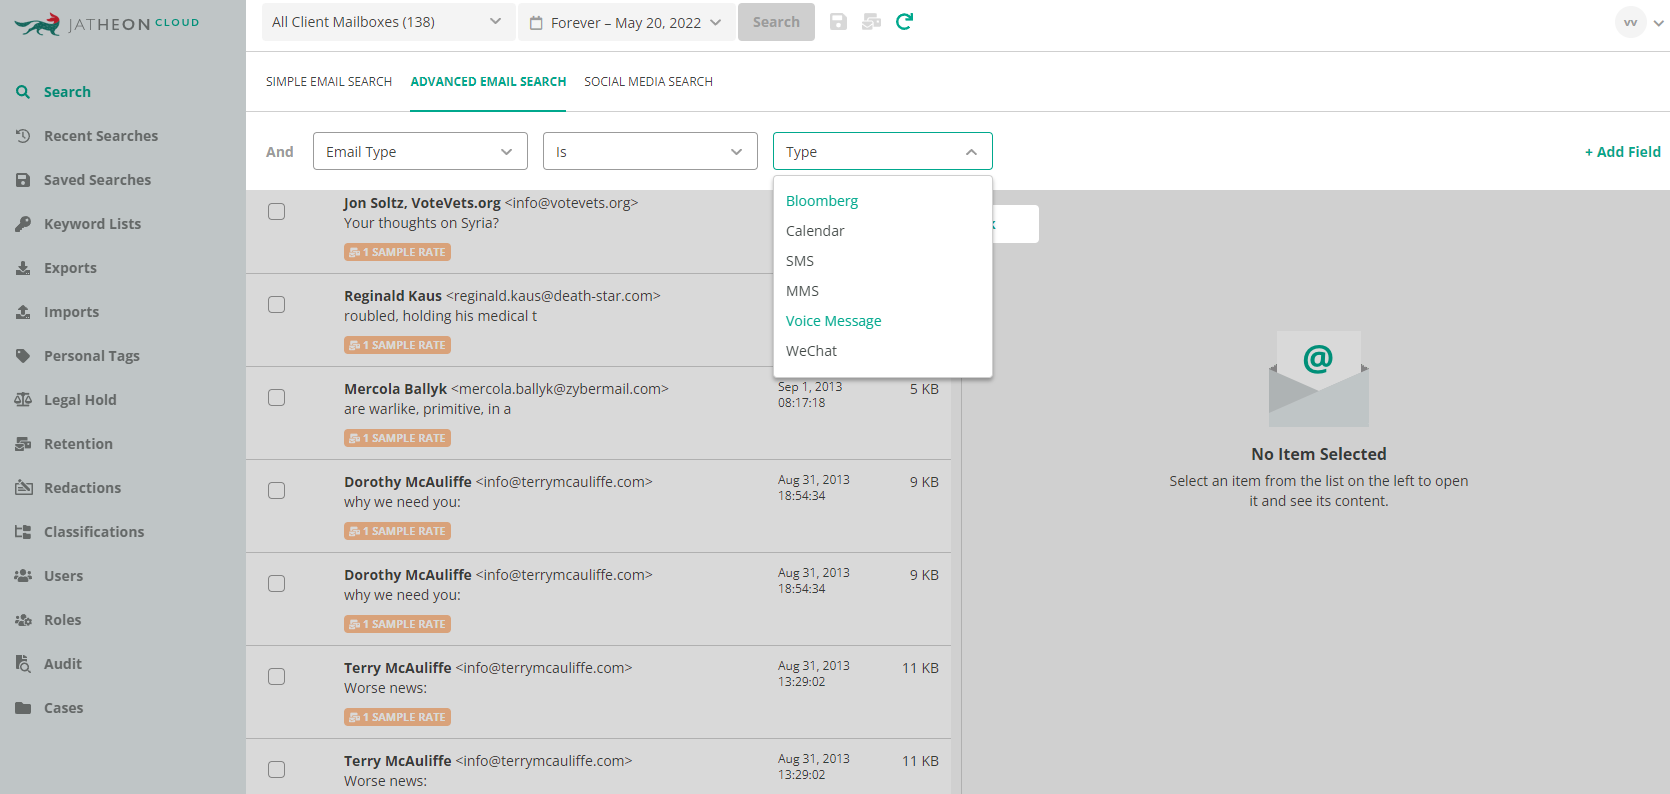Click the + Add Field link
This screenshot has width=1670, height=794.
[1622, 152]
